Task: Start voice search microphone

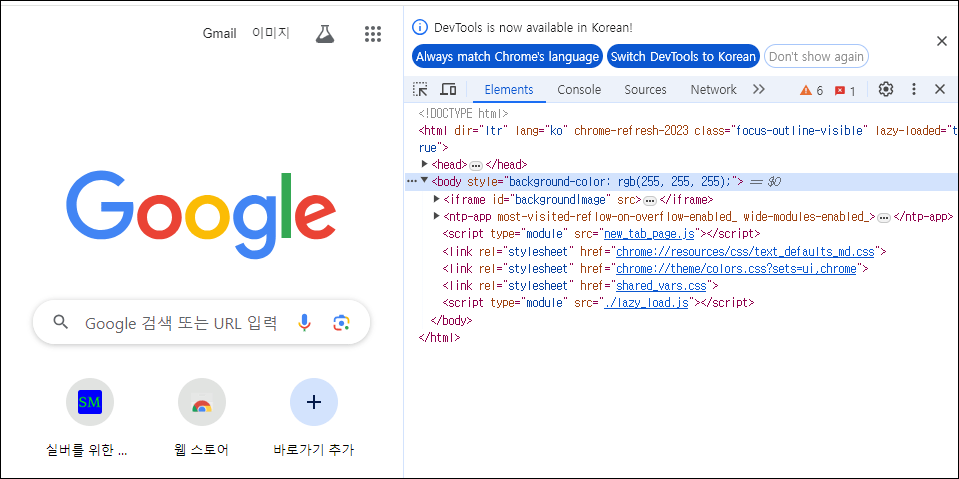Action: click(x=304, y=322)
